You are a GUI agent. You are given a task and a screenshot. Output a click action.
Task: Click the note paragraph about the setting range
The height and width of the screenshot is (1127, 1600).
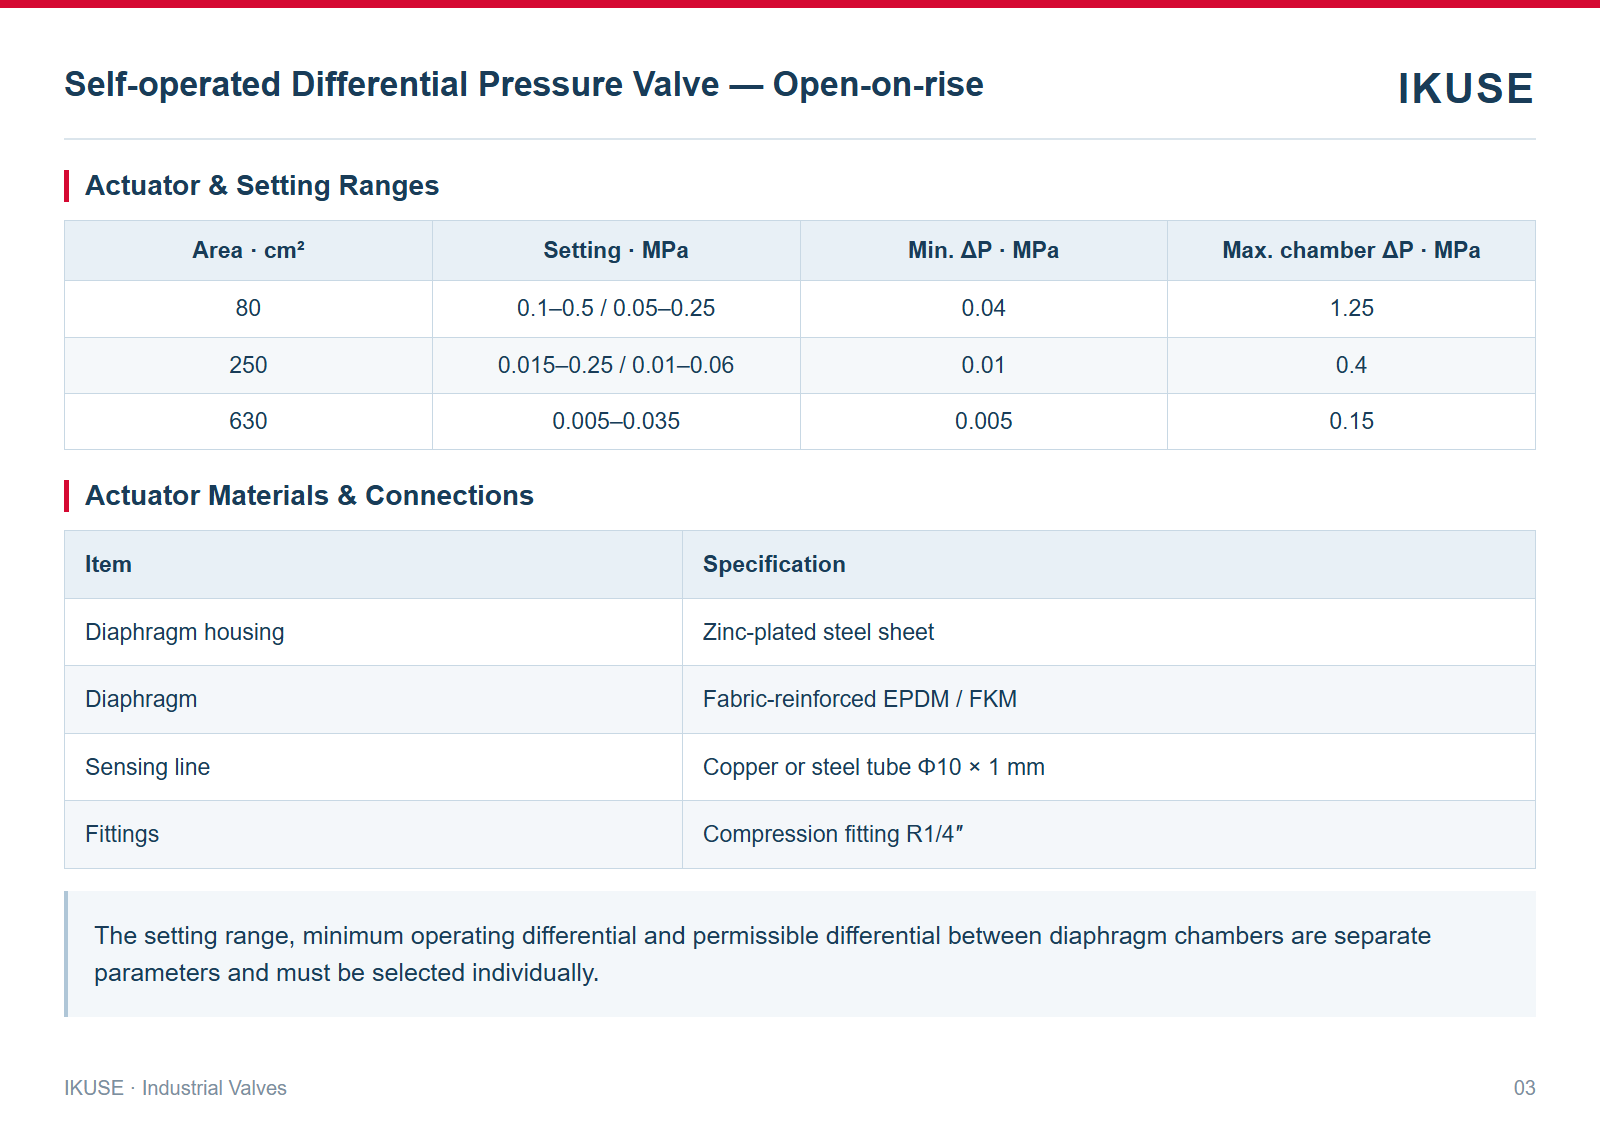(x=762, y=954)
